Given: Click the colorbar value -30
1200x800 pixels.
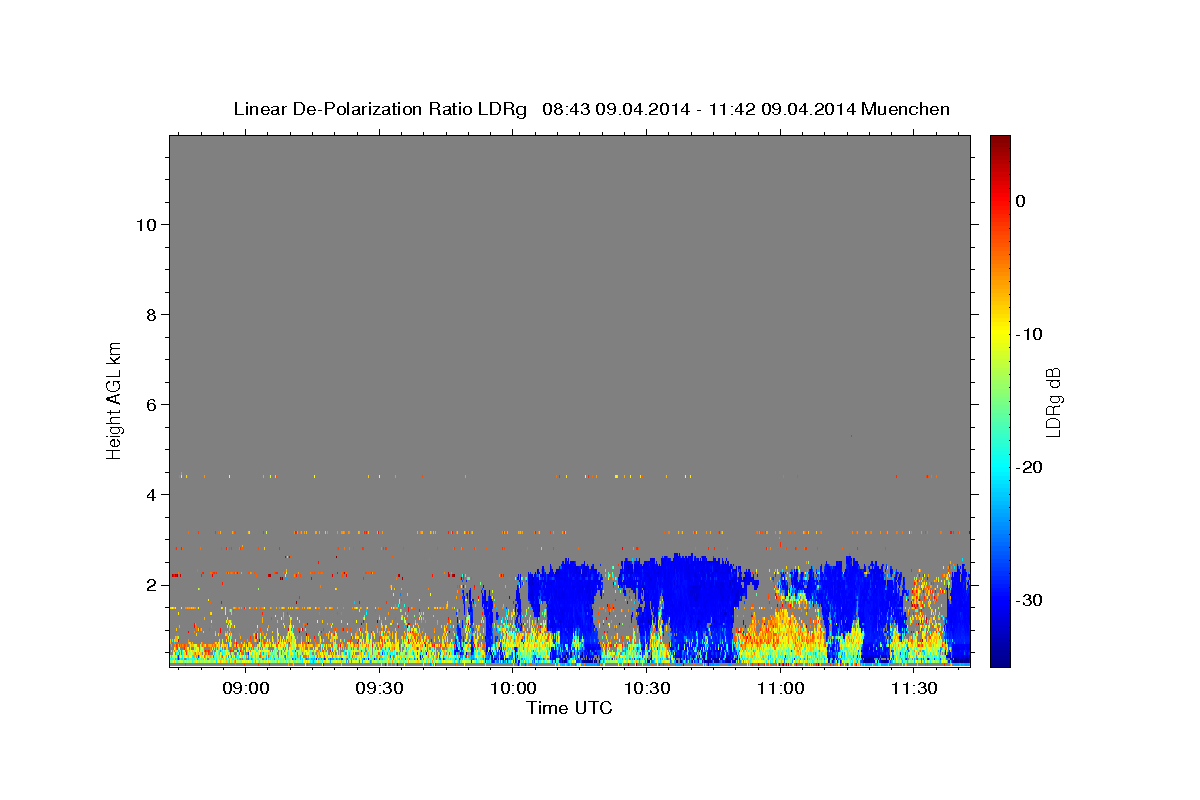Looking at the screenshot, I should click(x=1029, y=600).
